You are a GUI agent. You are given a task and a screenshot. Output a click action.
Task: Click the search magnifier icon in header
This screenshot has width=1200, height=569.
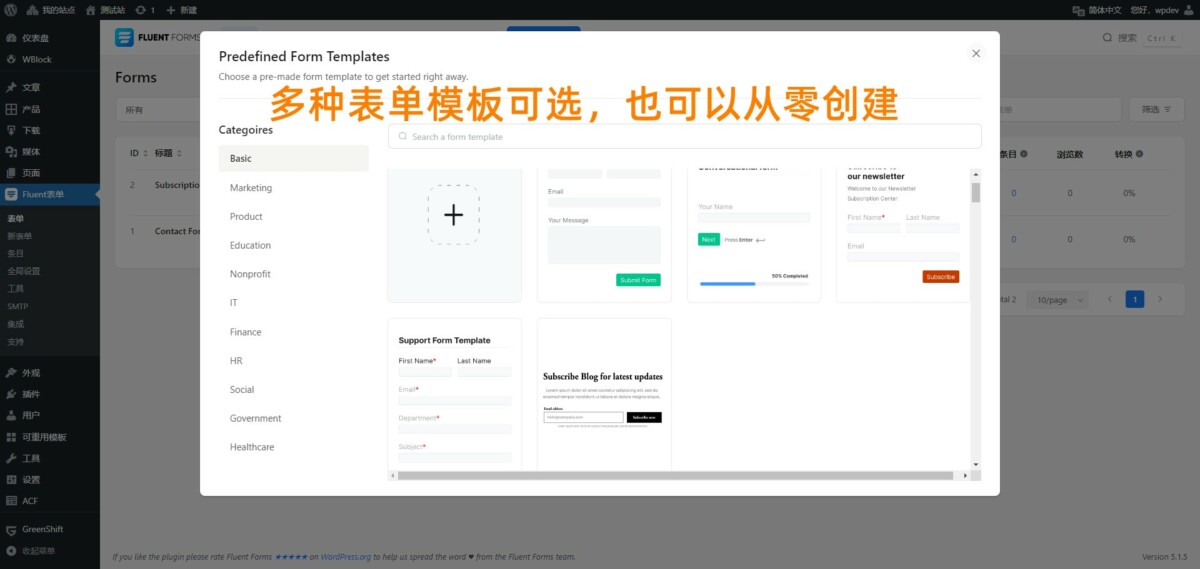(1108, 38)
